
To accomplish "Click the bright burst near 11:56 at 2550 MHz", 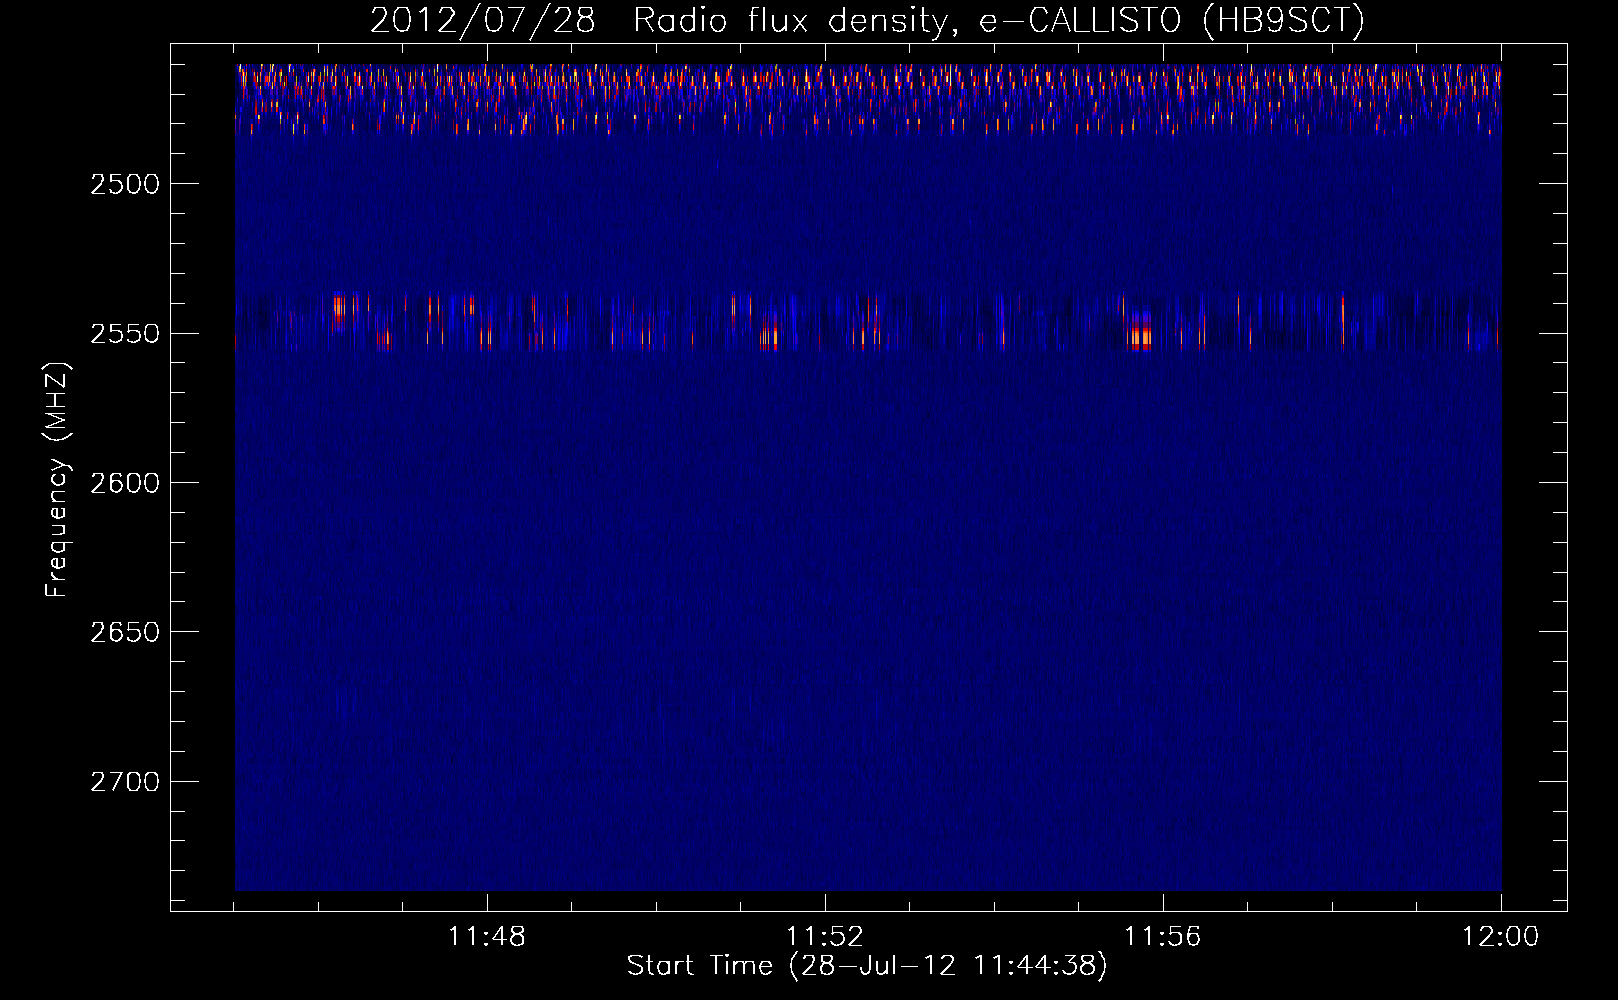I will coord(1141,330).
